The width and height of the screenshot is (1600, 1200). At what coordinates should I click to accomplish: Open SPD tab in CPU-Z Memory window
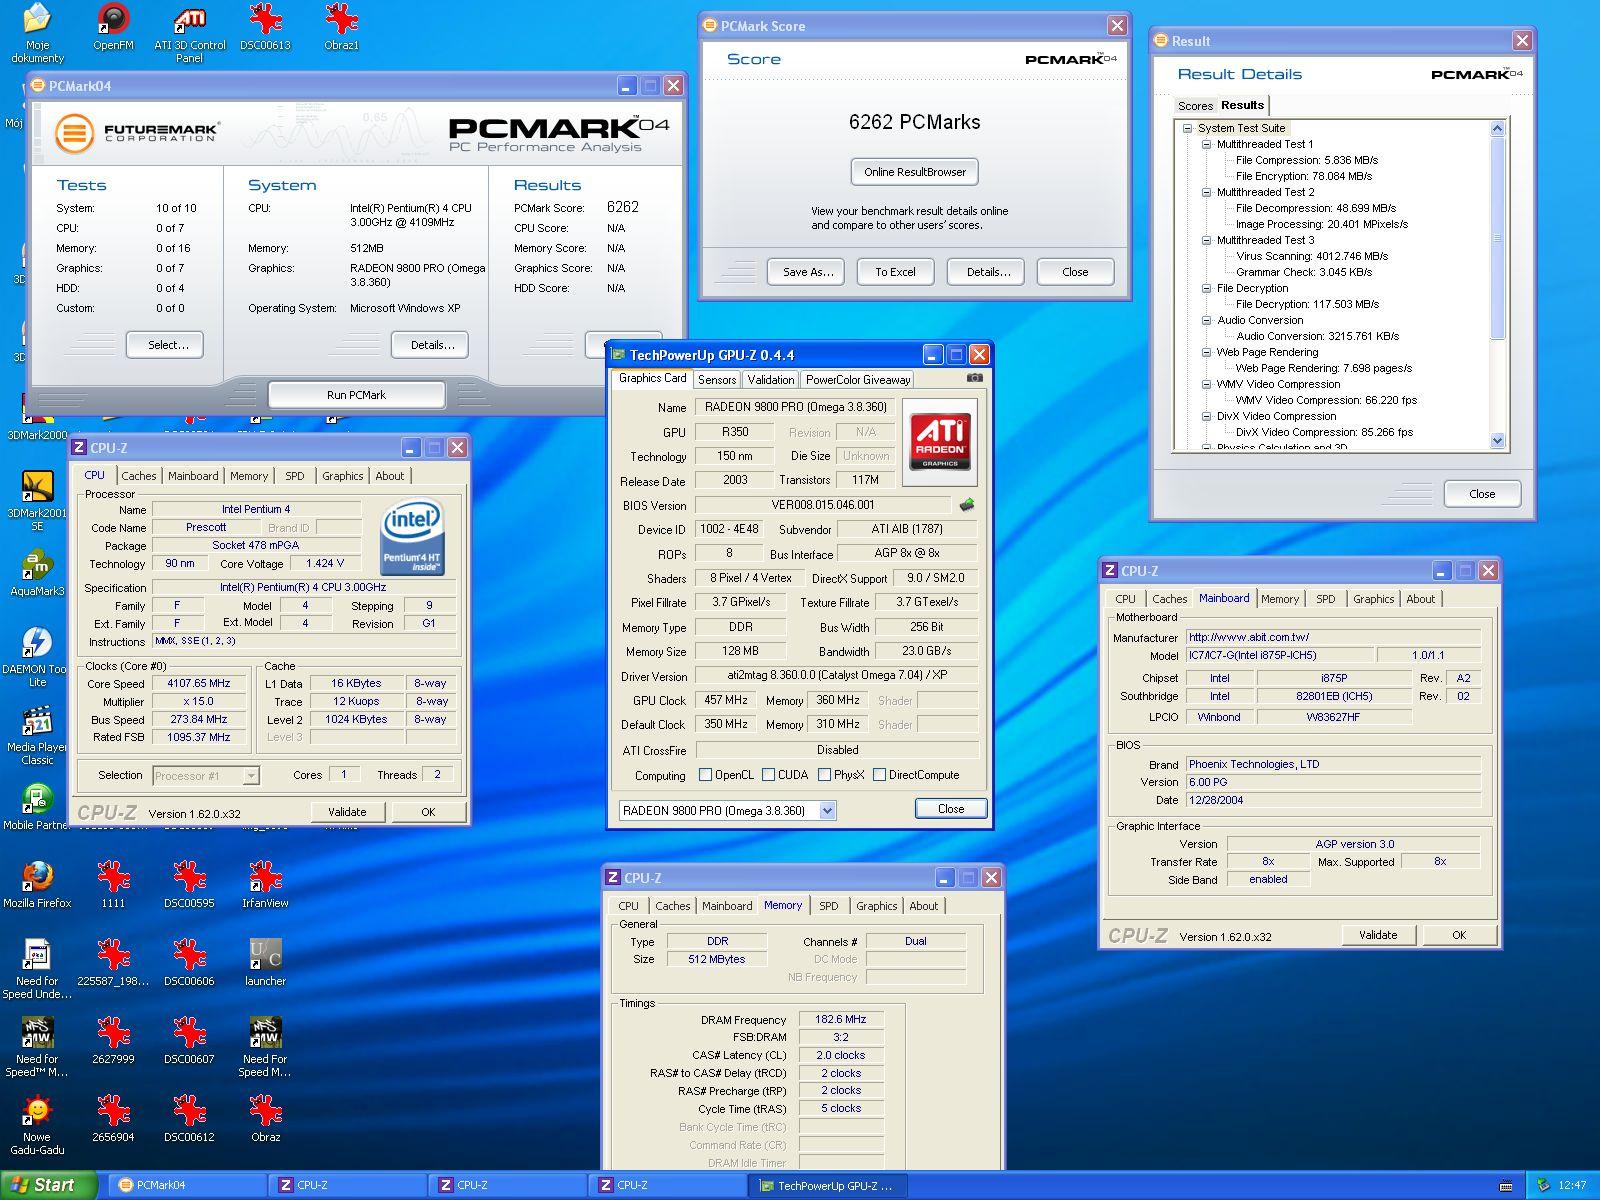[829, 906]
